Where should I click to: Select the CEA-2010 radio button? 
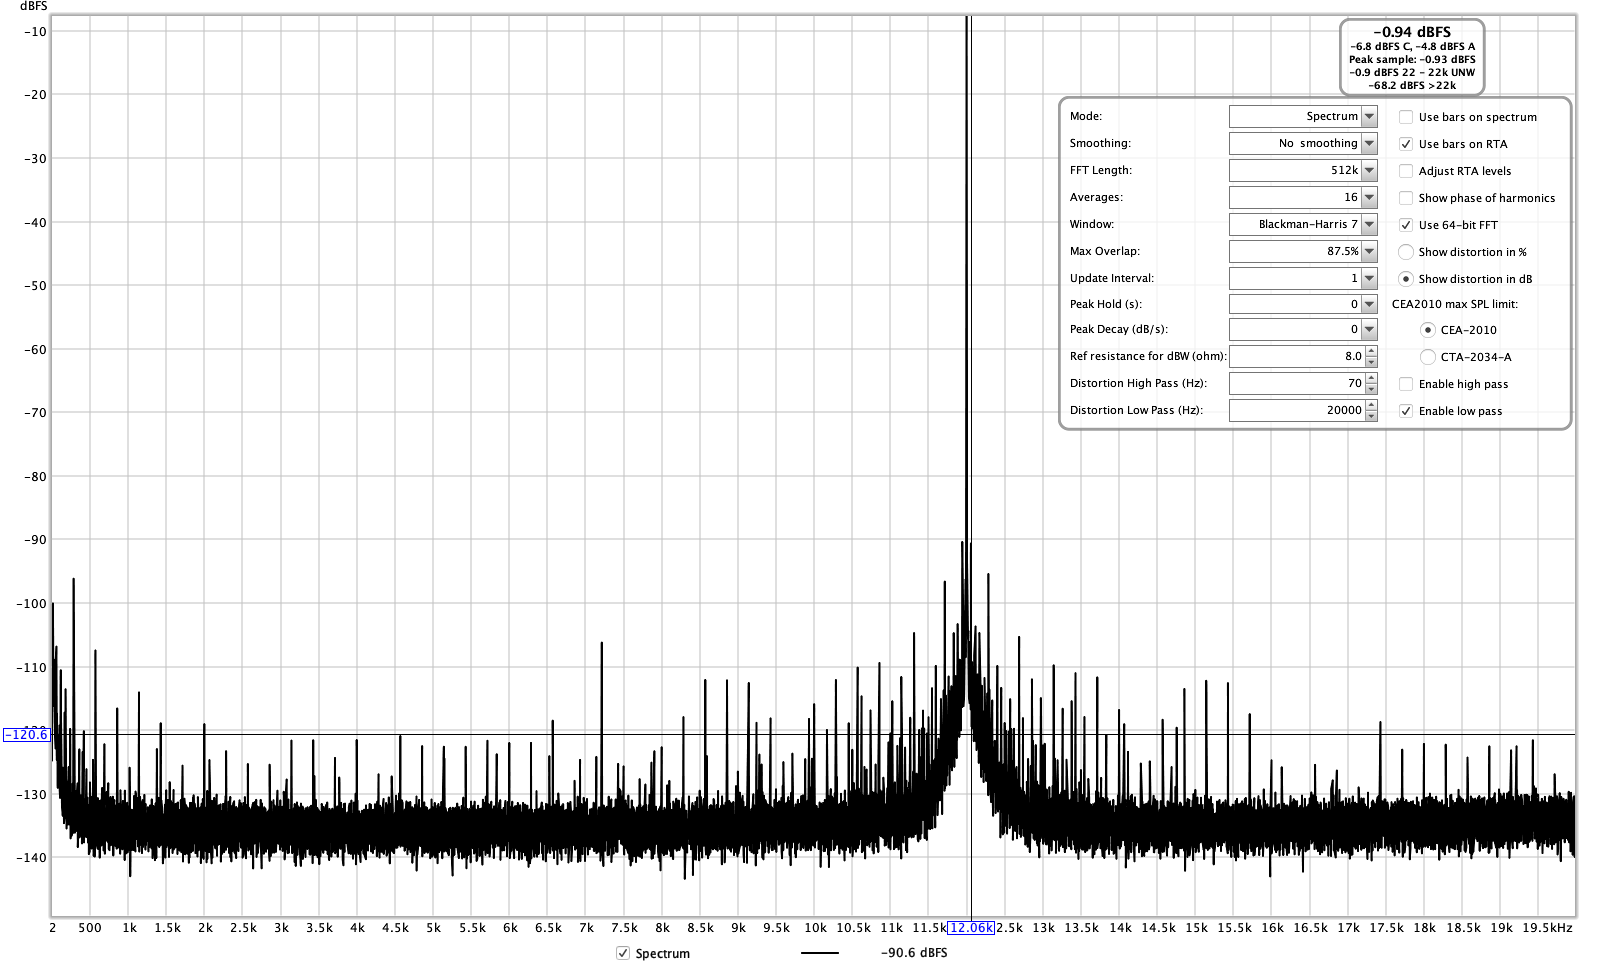1428,330
